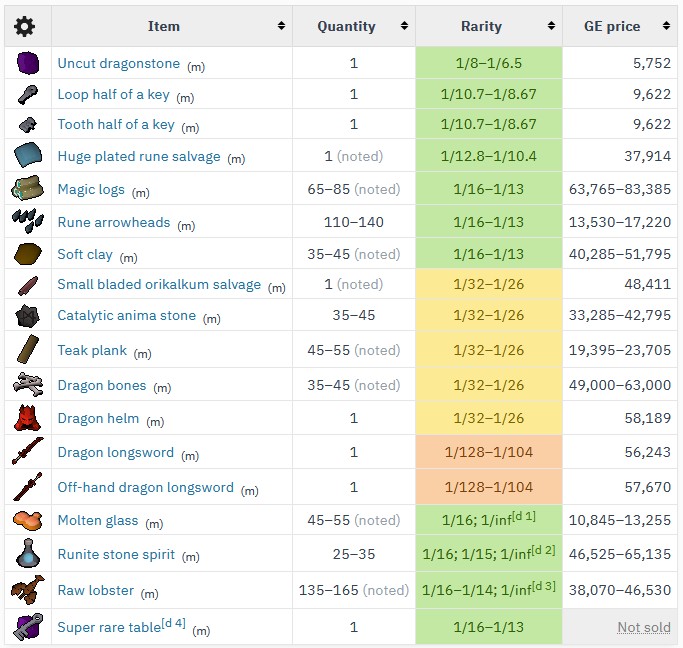Open the Rune arrowheads link

(114, 223)
